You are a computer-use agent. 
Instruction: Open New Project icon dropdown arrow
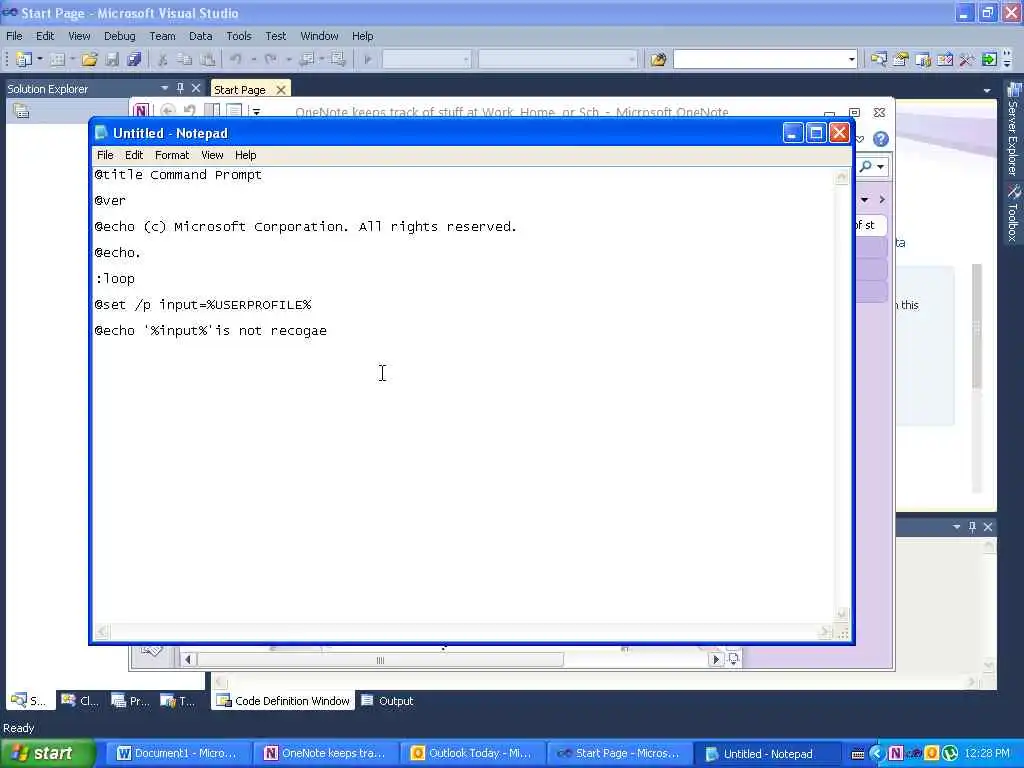tap(40, 59)
